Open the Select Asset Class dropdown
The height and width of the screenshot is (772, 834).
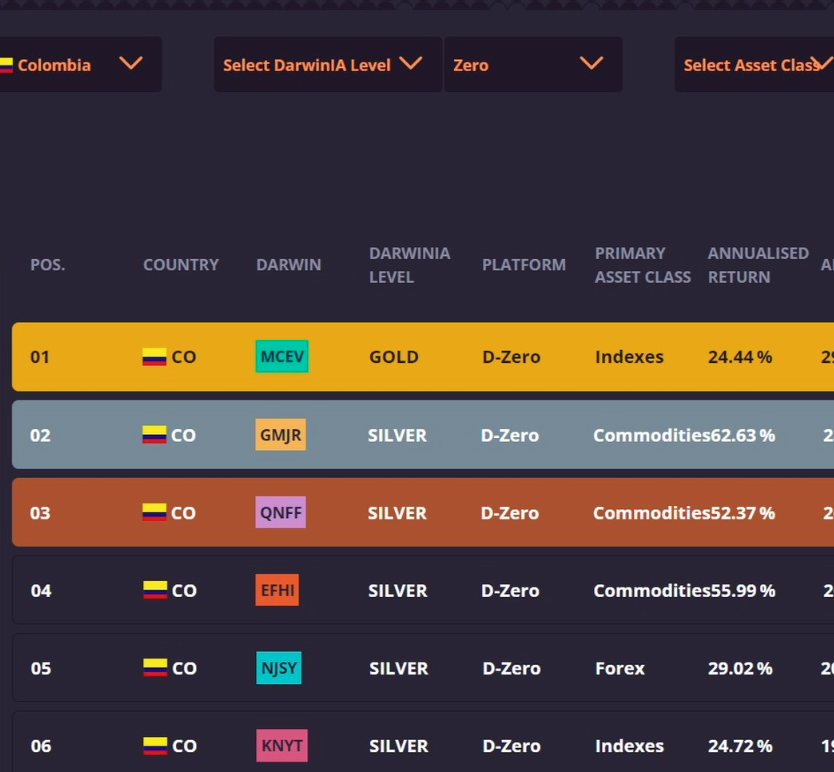tap(754, 65)
